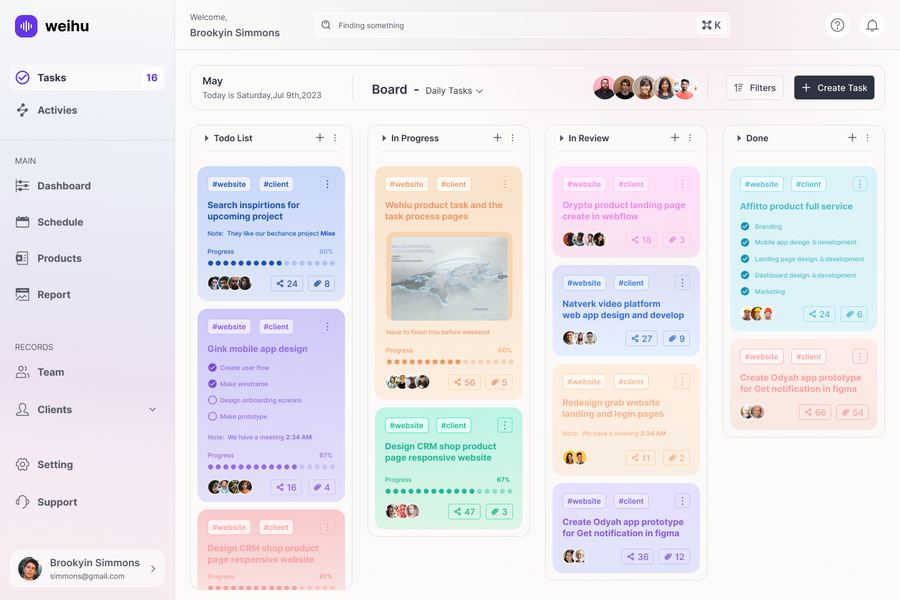The height and width of the screenshot is (600, 900).
Task: Open options on Gink mobile app card
Action: click(327, 327)
